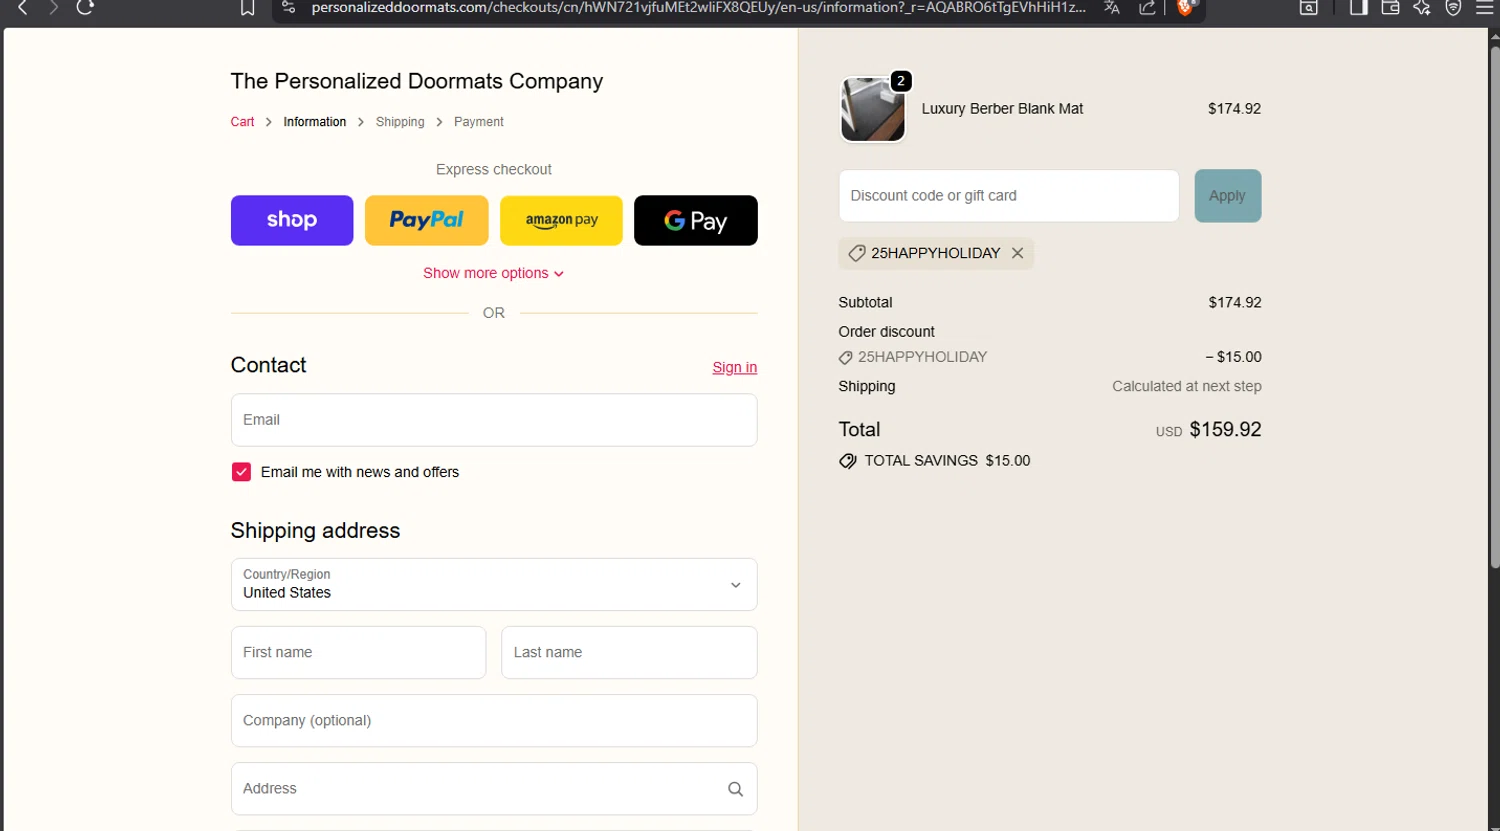Click the – $15.00 discount amount
Screen dimensions: 1500x831
(1233, 357)
